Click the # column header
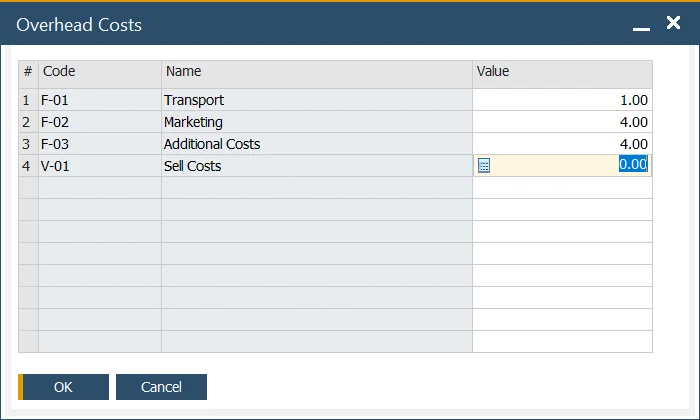Image resolution: width=700 pixels, height=420 pixels. pyautogui.click(x=28, y=72)
